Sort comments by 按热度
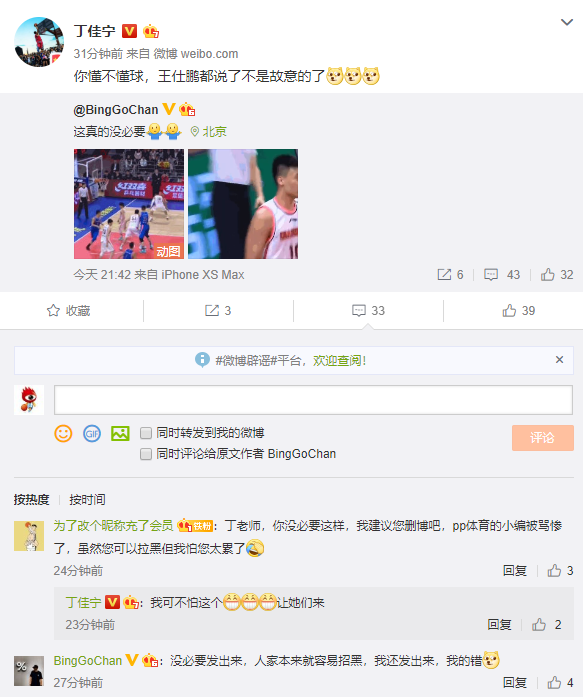The width and height of the screenshot is (583, 697). (31, 500)
